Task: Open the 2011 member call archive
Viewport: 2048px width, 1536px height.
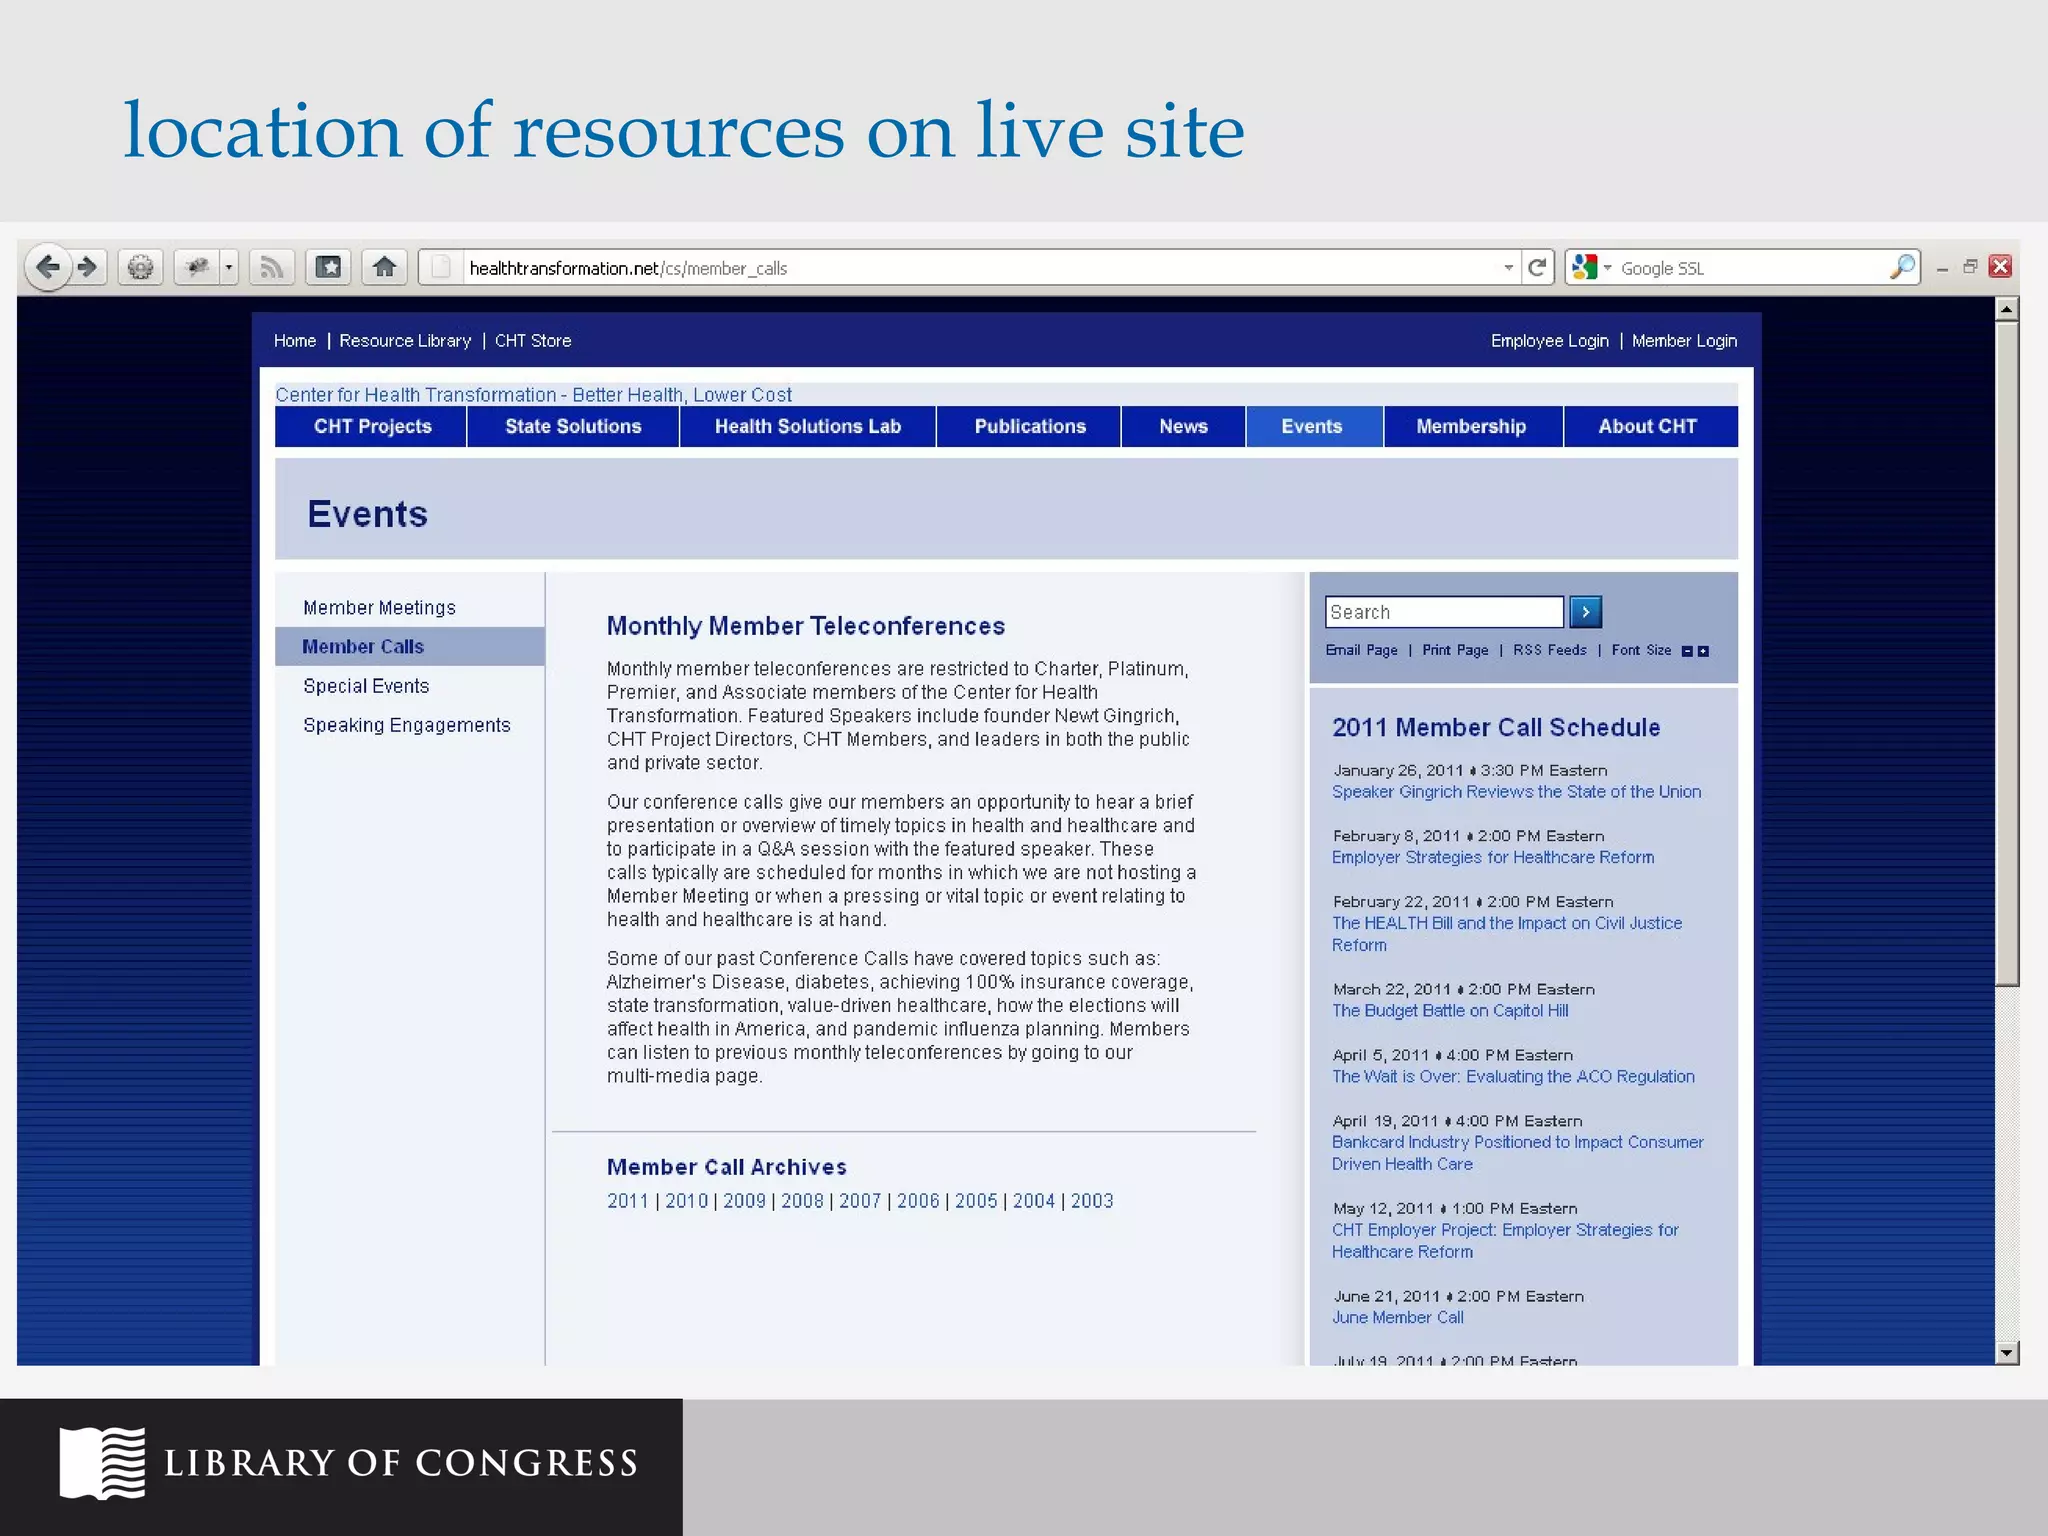Action: click(628, 1201)
